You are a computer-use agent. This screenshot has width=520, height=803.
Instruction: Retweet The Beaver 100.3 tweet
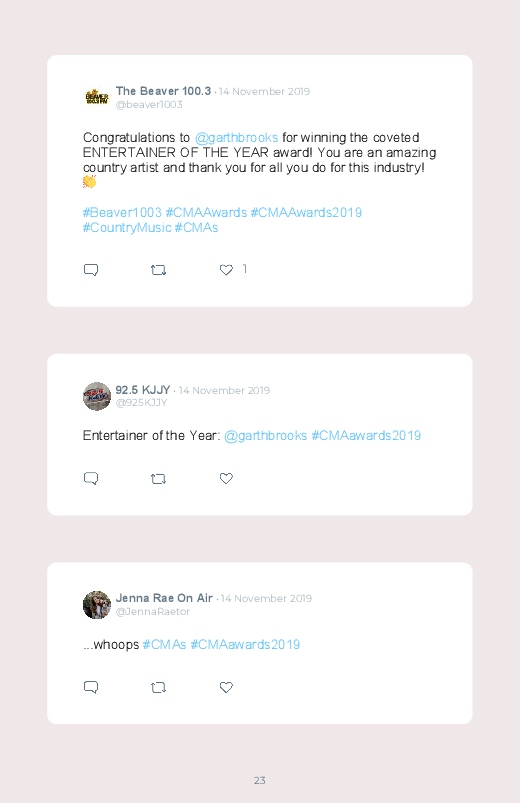pyautogui.click(x=158, y=270)
